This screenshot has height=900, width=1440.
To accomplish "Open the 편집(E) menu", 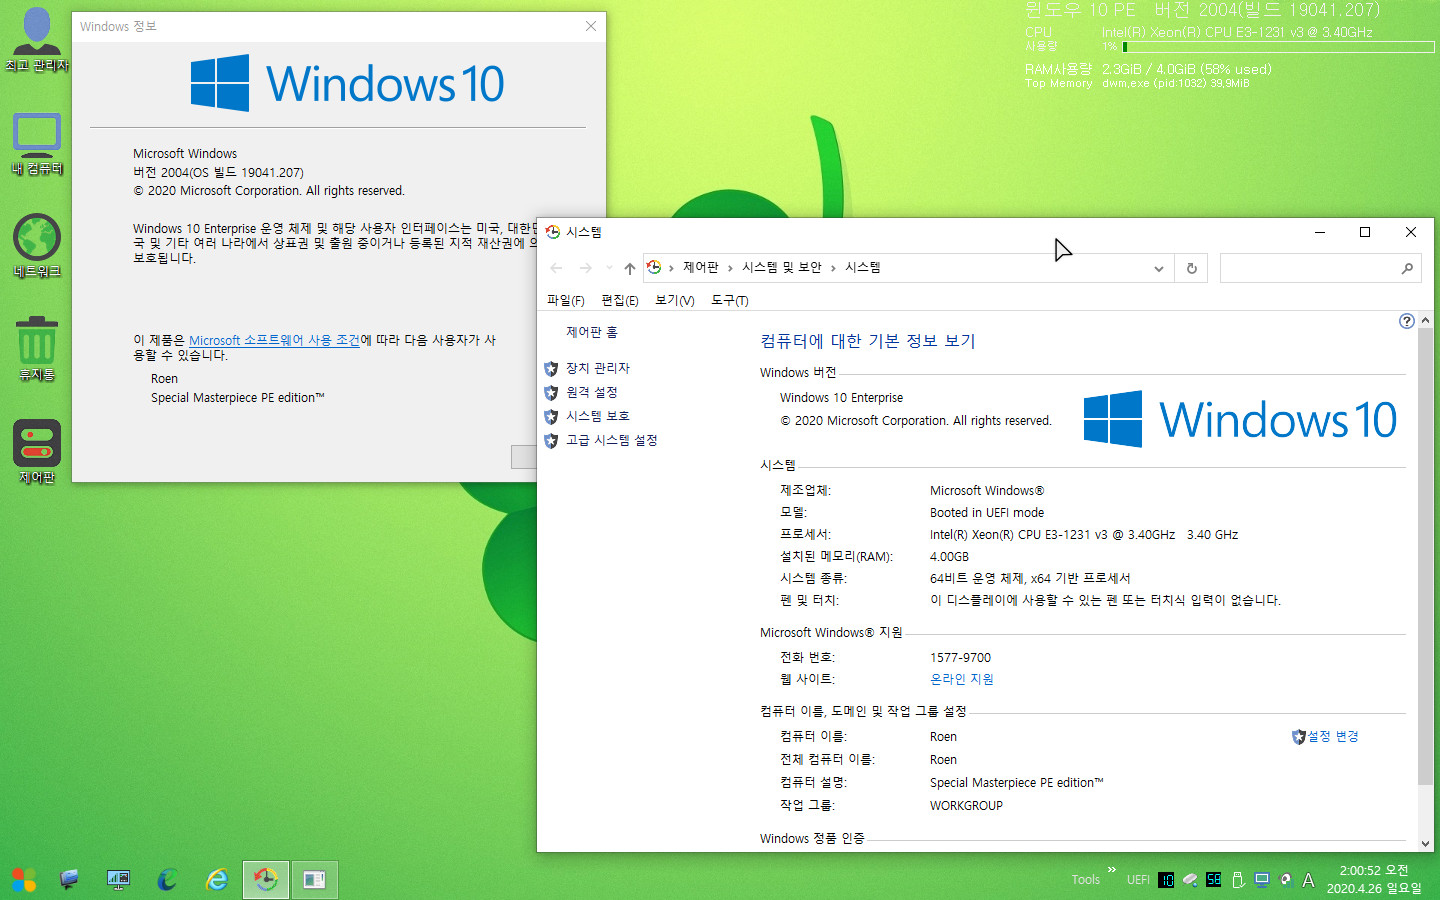I will (x=620, y=300).
